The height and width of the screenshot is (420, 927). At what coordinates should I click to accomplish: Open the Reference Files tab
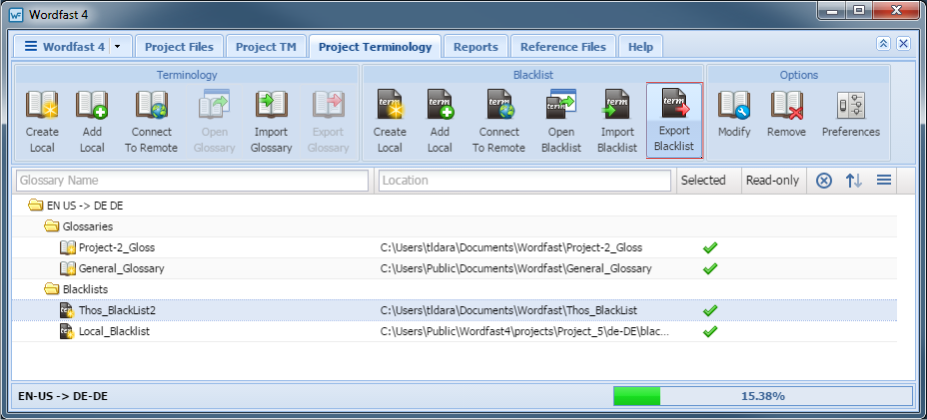(x=563, y=47)
